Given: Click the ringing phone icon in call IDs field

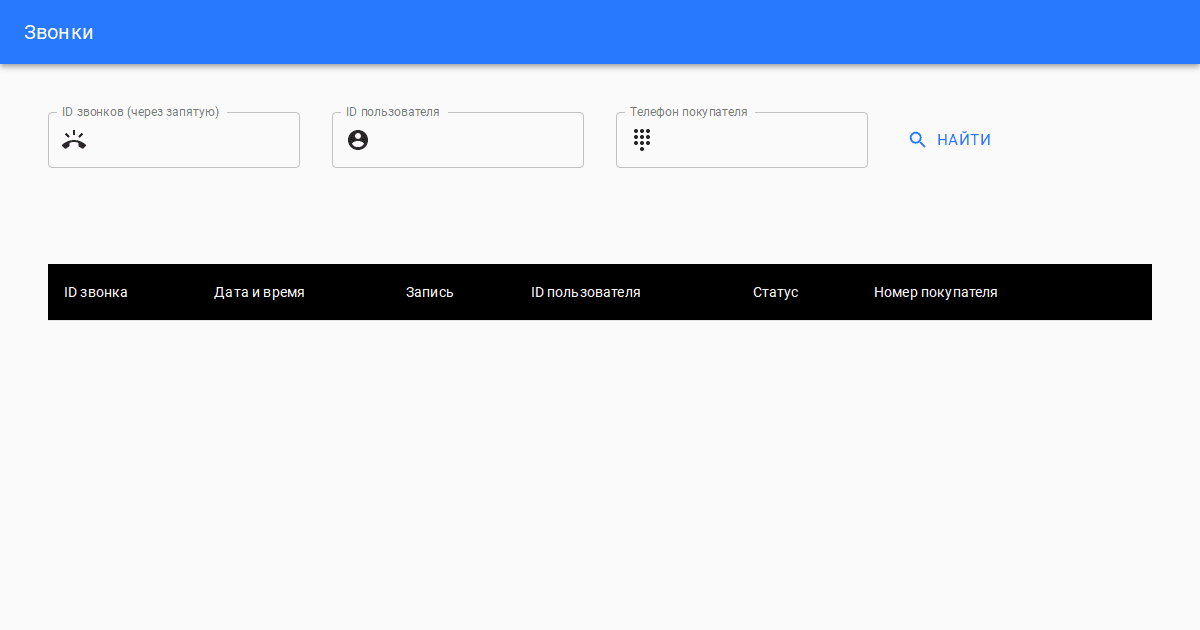Looking at the screenshot, I should pos(74,140).
